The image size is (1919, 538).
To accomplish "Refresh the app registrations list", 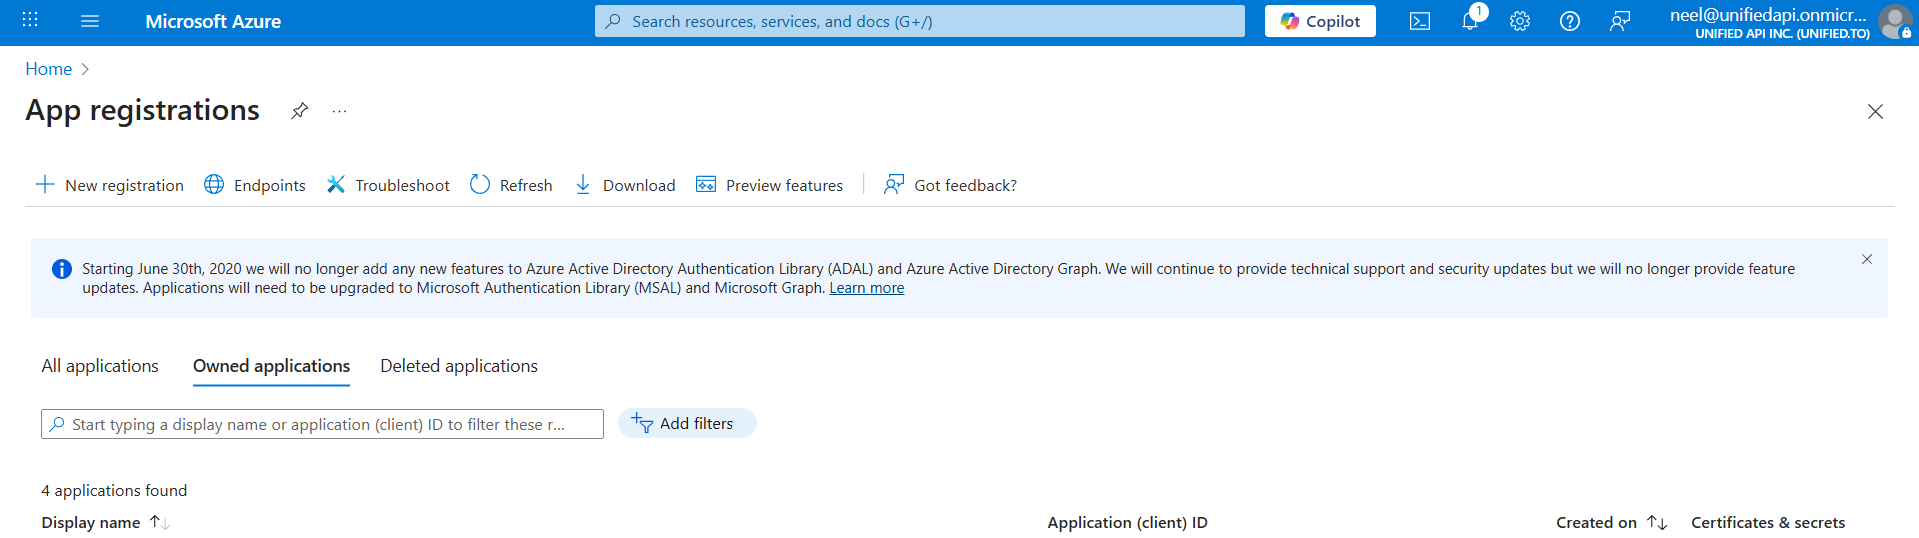I will coord(511,185).
